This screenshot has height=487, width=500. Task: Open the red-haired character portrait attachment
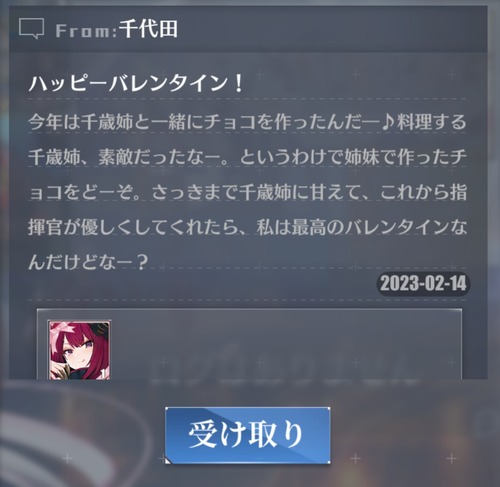[x=79, y=350]
